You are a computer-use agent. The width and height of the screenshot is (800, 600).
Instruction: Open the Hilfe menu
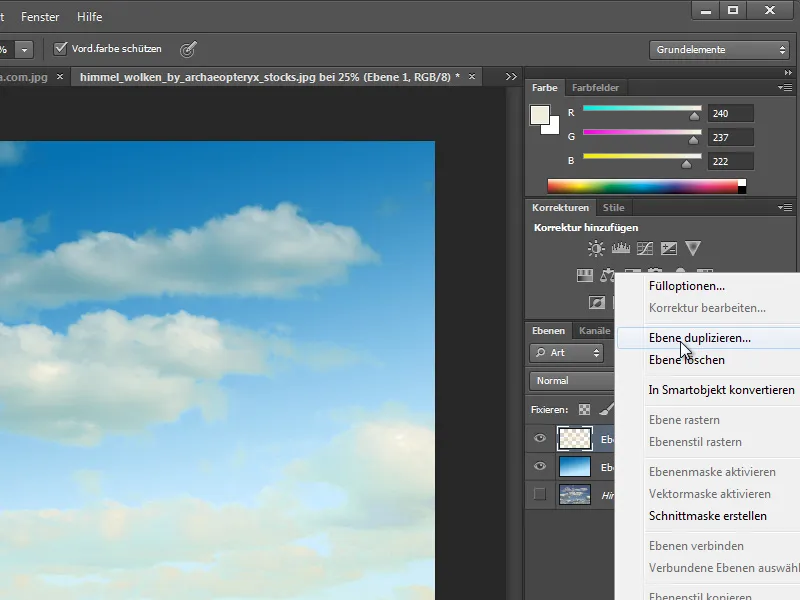click(x=89, y=17)
